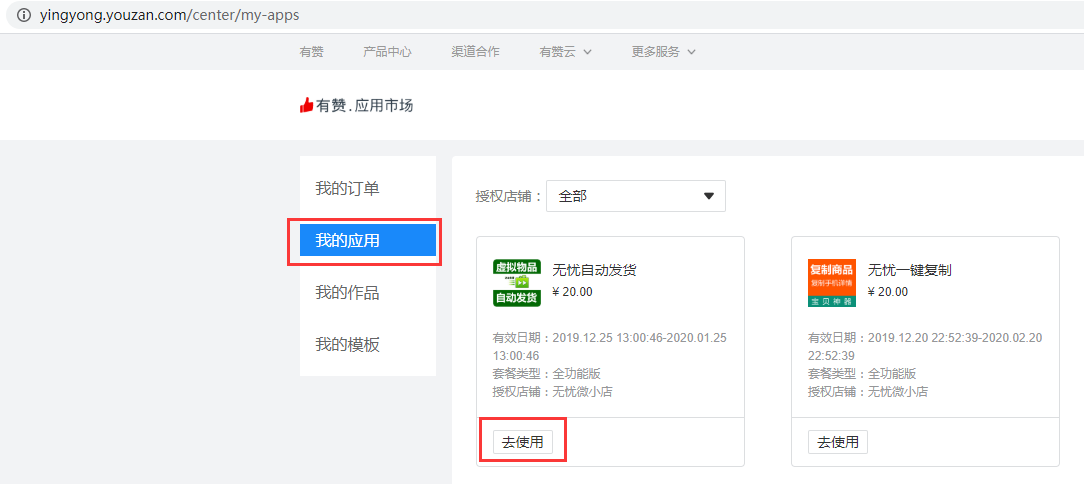This screenshot has width=1084, height=484.
Task: Expand the 更多服务 menu
Action: (x=663, y=52)
